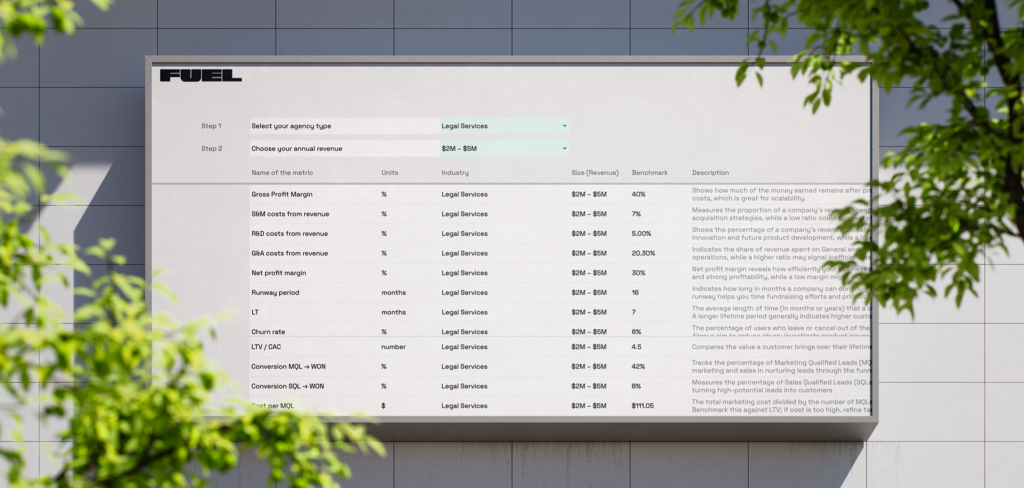Viewport: 1024px width, 488px height.
Task: Click the benchmark value 16 for Runway period
Action: pos(635,293)
